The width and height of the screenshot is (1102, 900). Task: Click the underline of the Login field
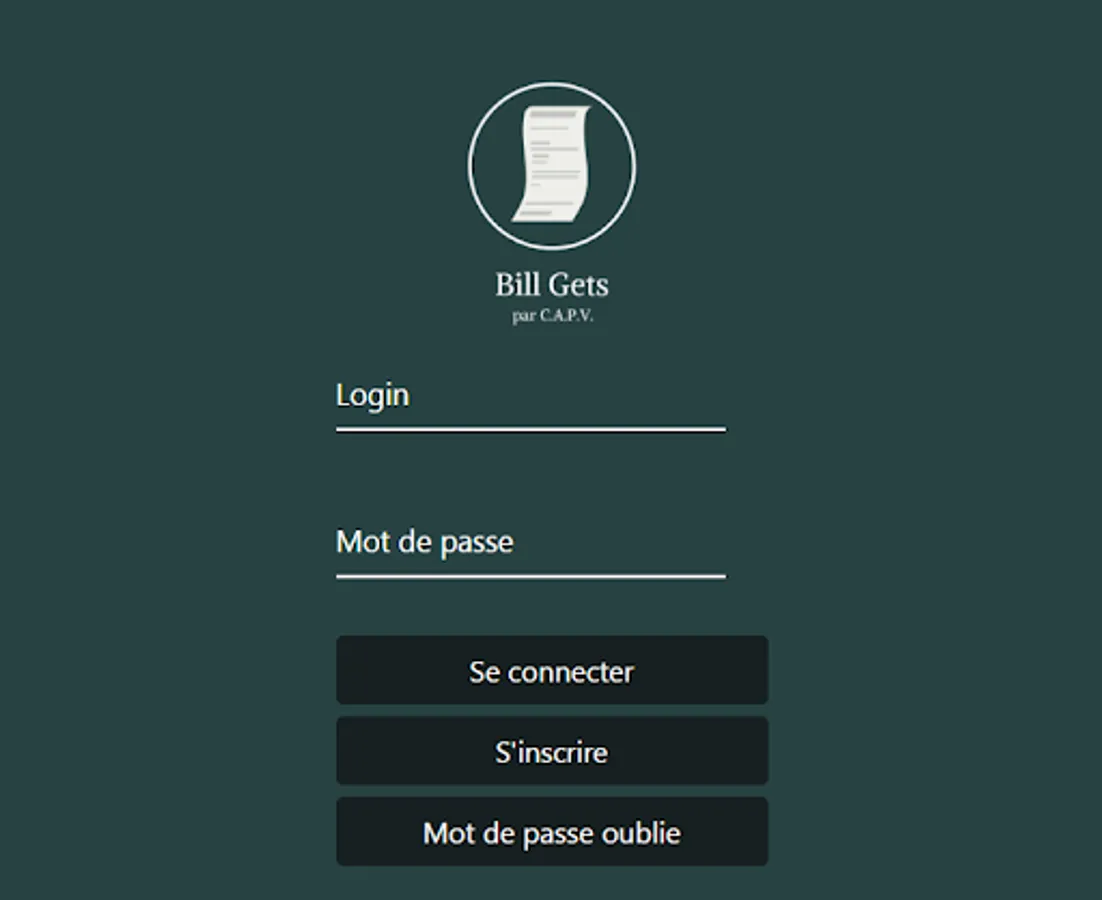click(531, 429)
